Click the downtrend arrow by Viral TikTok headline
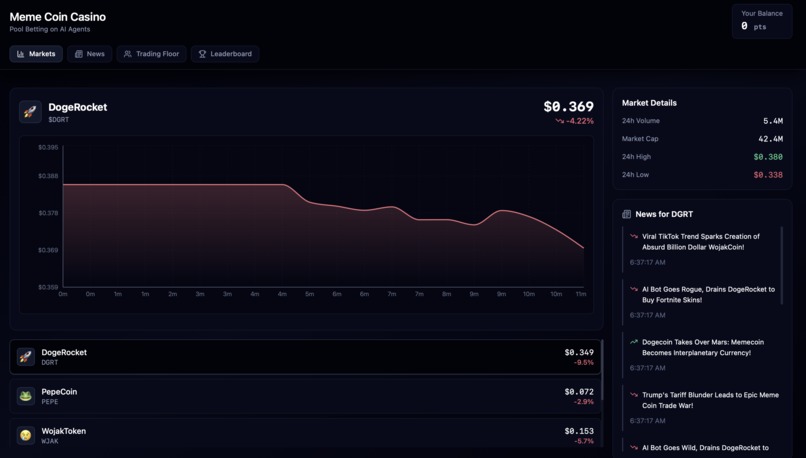This screenshot has width=806, height=458. (x=634, y=236)
